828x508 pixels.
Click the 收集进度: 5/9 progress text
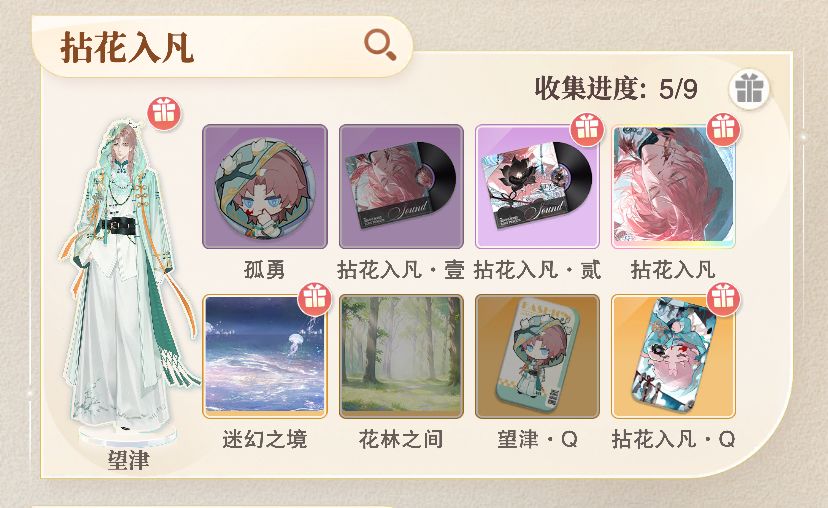(616, 89)
